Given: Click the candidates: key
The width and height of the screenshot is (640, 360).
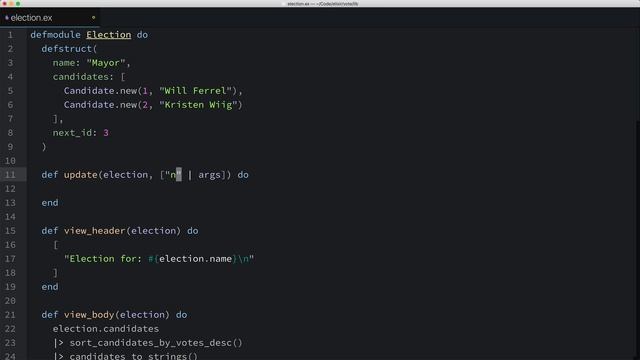Looking at the screenshot, I should (83, 77).
